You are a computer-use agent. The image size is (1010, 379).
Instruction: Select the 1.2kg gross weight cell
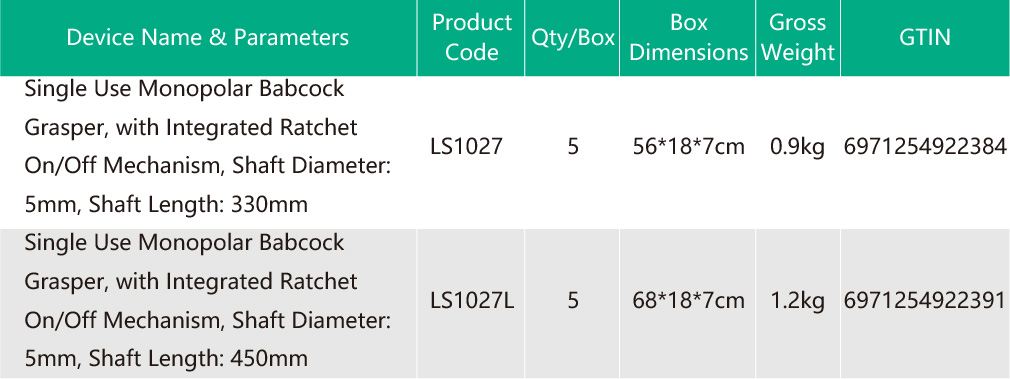(797, 300)
